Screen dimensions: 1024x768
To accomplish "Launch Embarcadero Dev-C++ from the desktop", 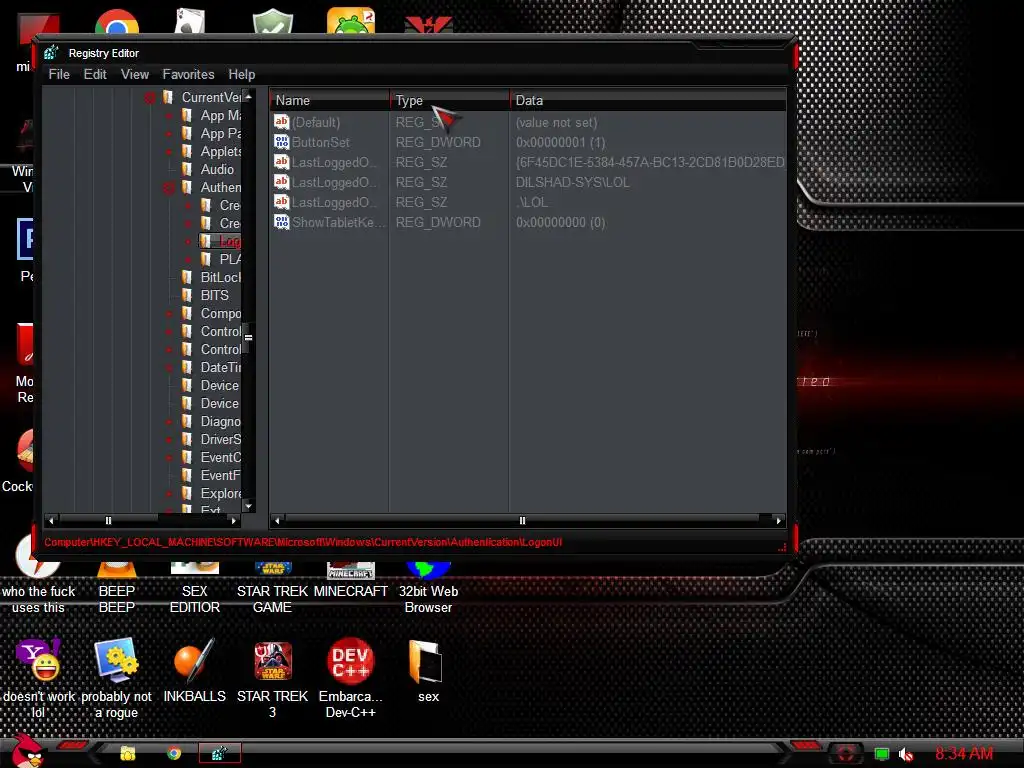I will click(x=351, y=679).
